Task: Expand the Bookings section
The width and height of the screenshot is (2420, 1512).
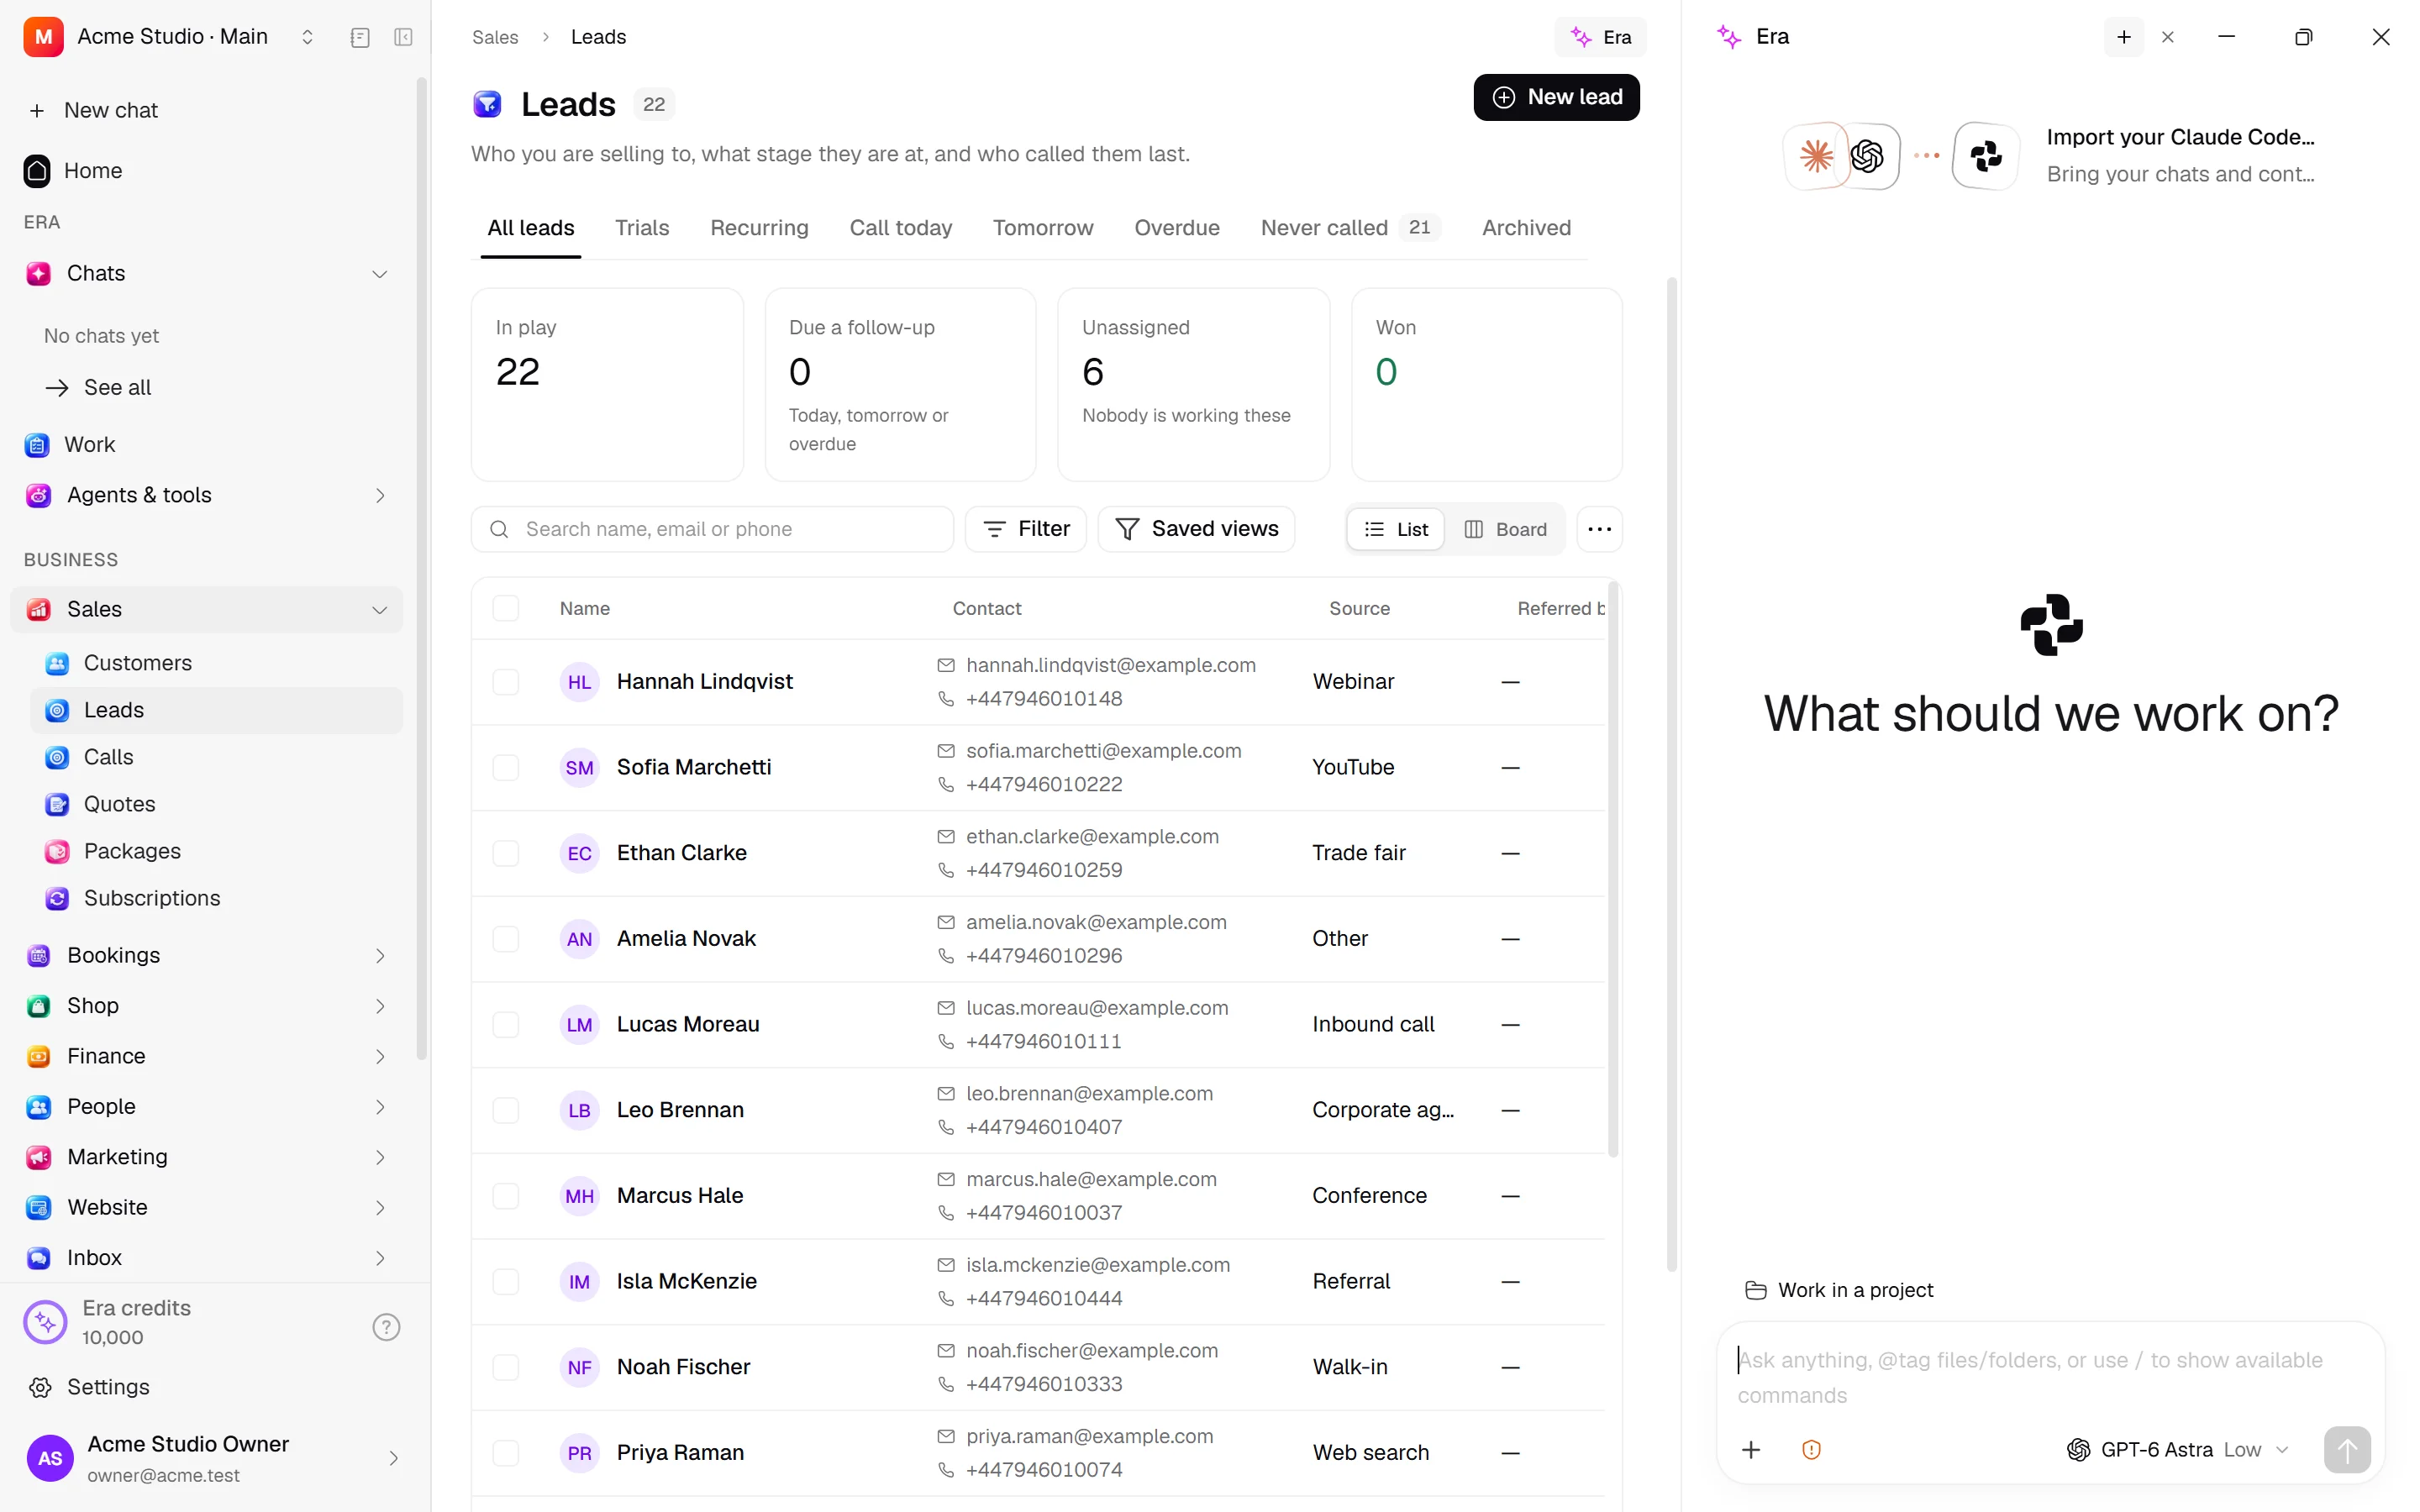Action: pos(206,955)
